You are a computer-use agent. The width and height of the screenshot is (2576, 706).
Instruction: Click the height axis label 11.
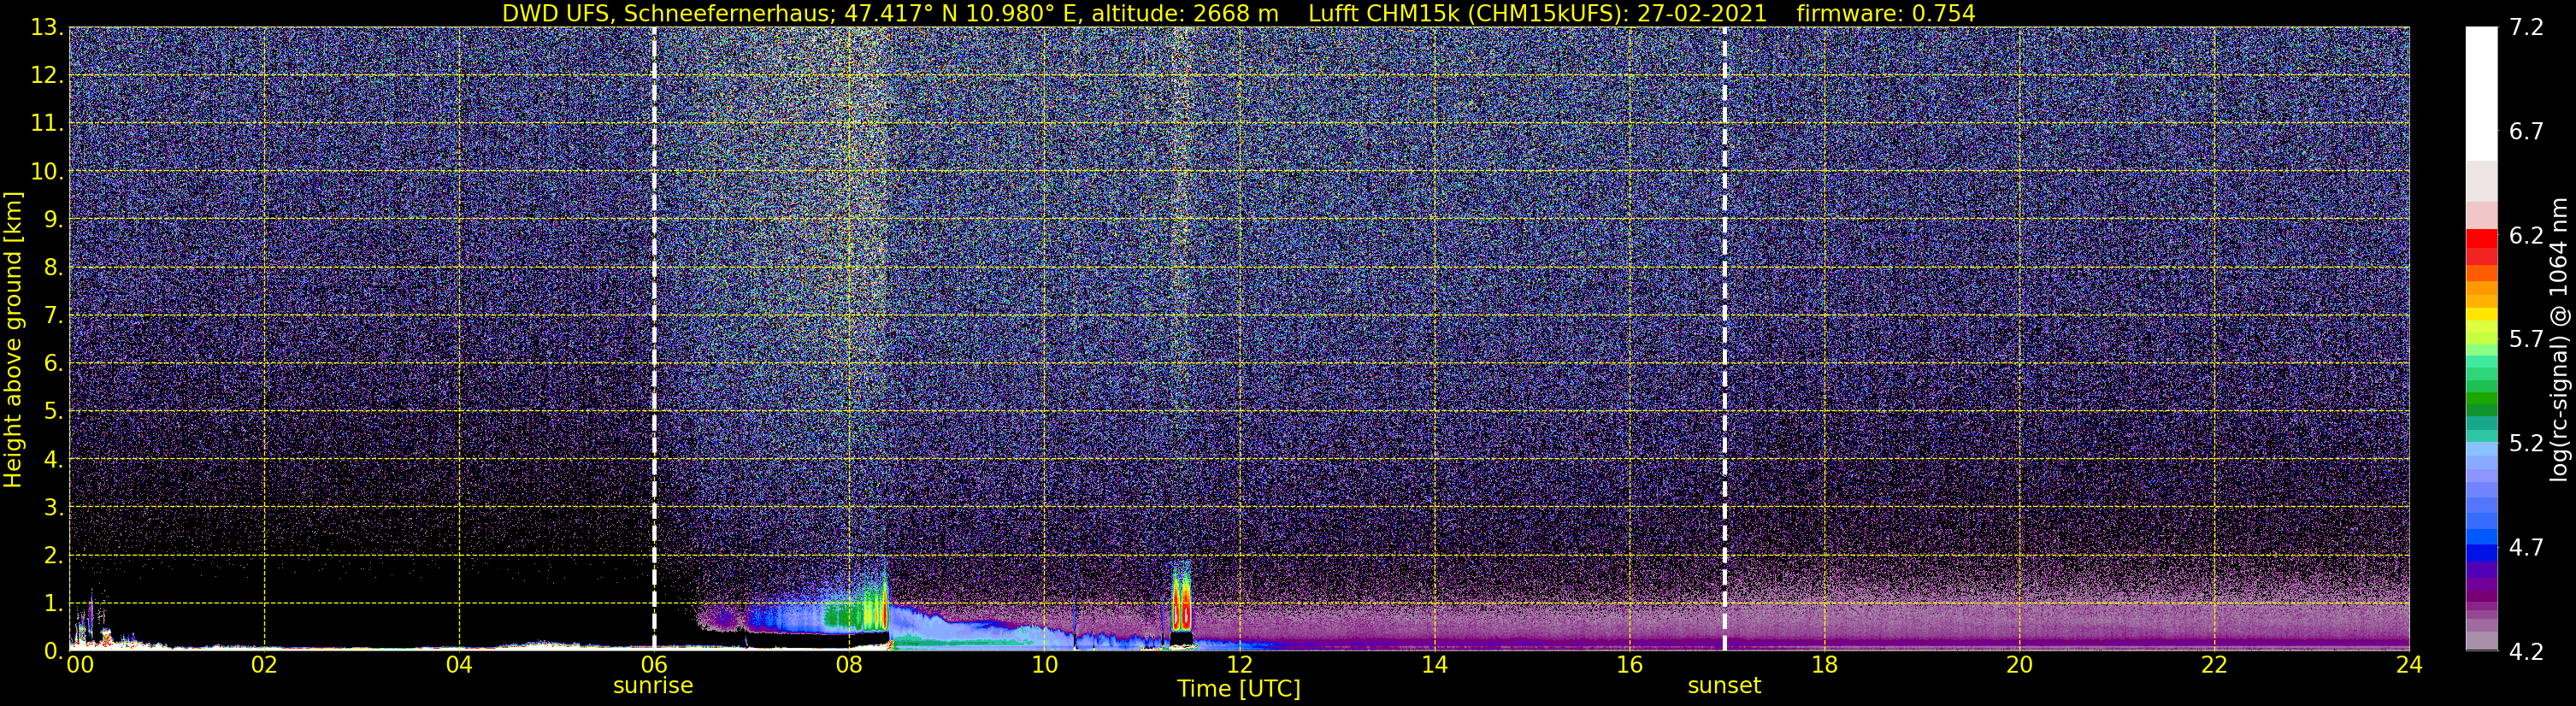[x=47, y=124]
